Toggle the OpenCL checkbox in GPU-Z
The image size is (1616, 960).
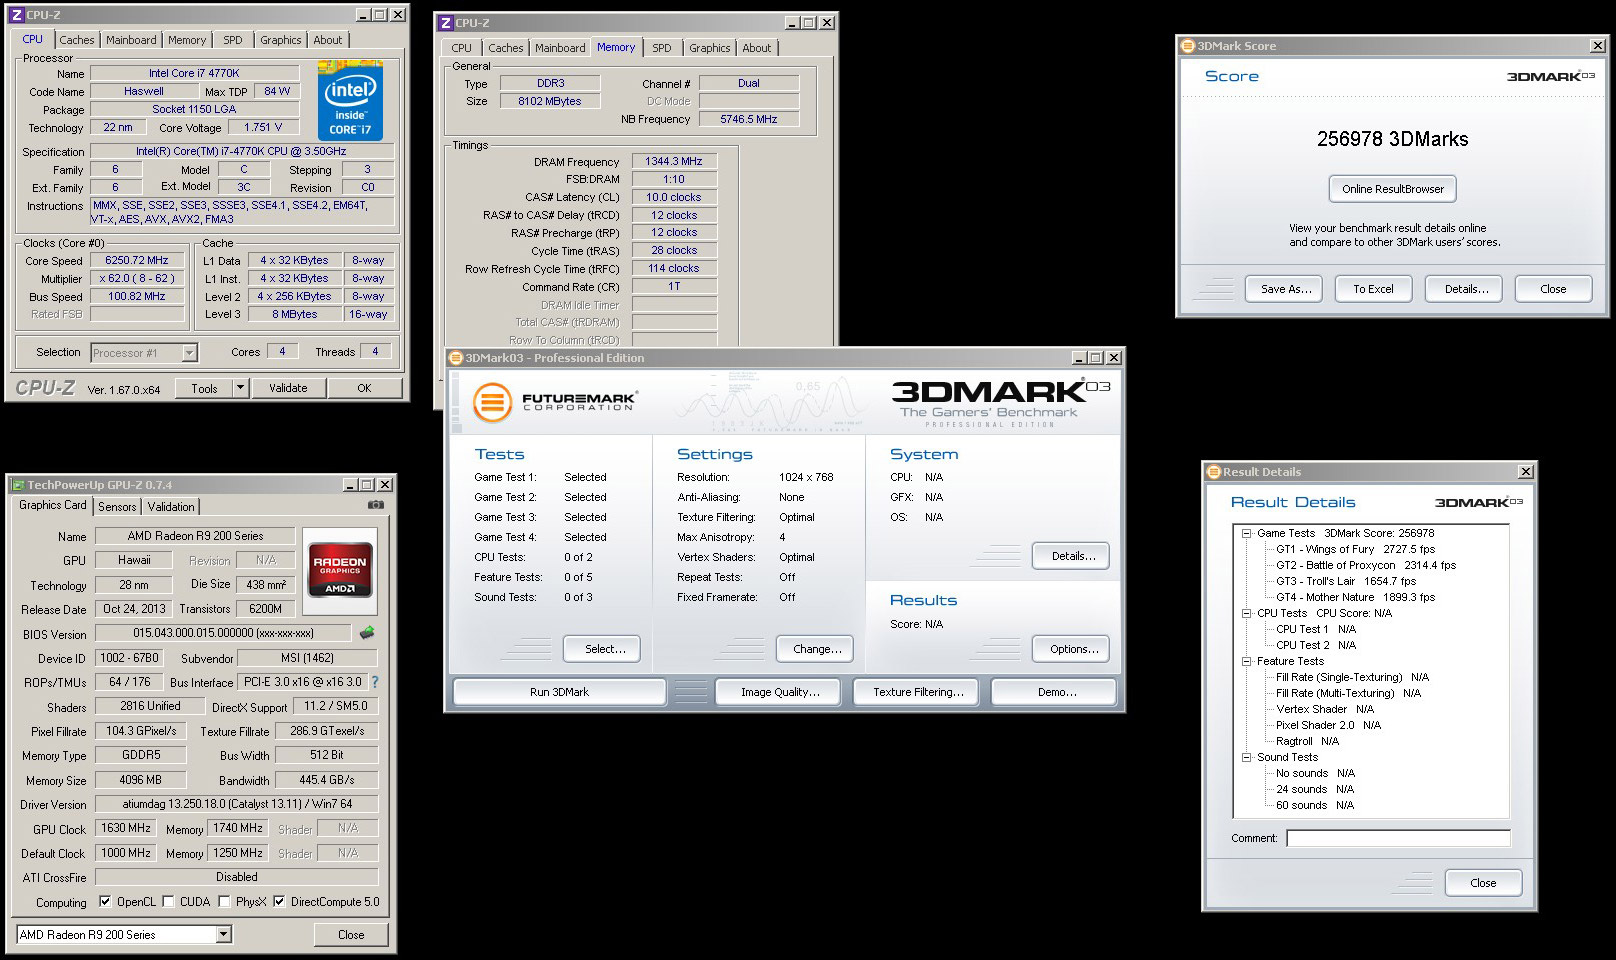tap(105, 902)
